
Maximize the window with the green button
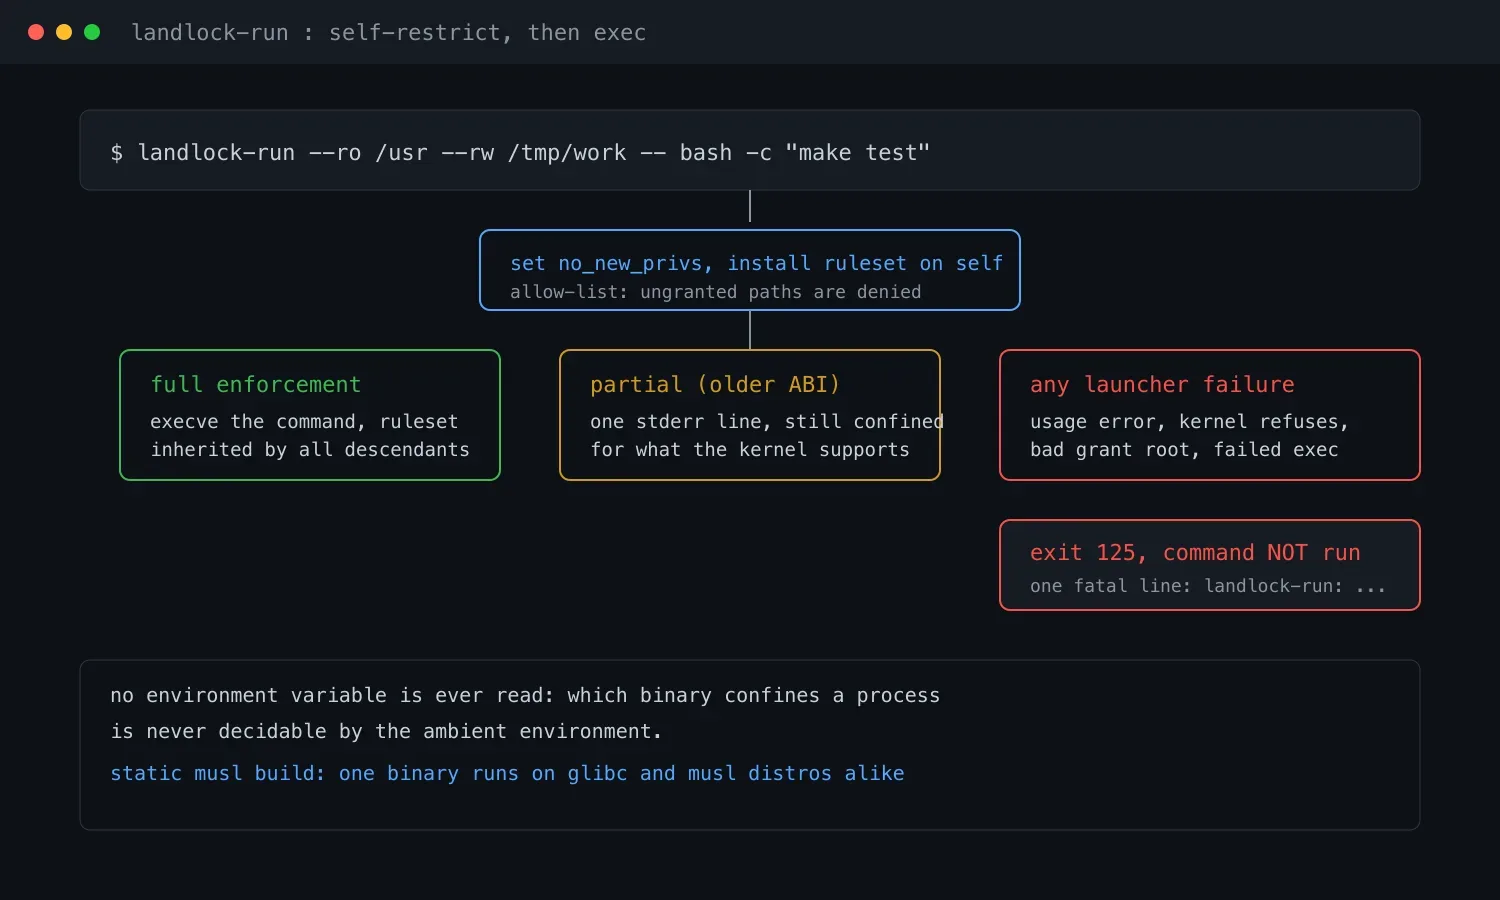[x=92, y=32]
